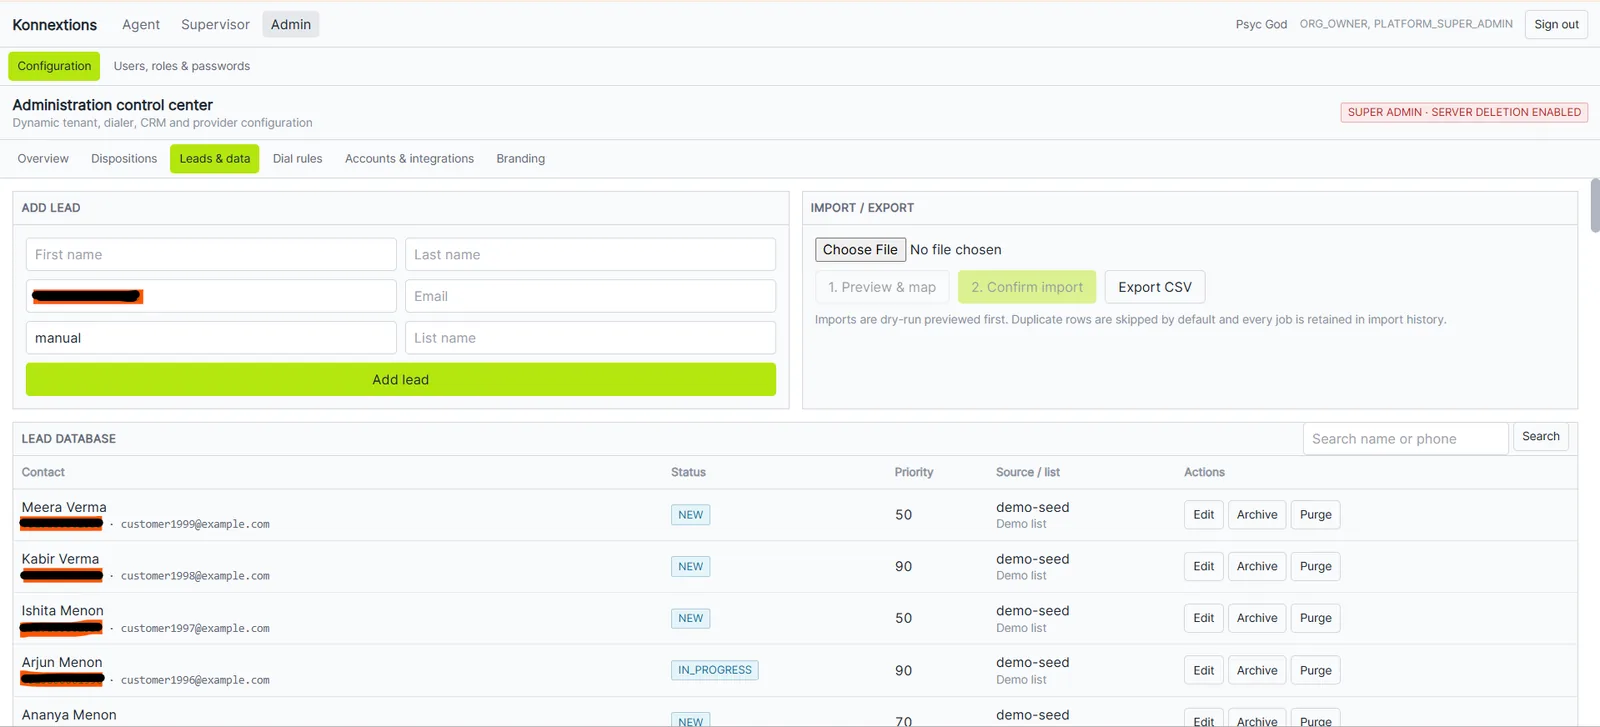Screen dimensions: 1600x727
Task: Select the Admin top navigation tab
Action: [x=291, y=24]
